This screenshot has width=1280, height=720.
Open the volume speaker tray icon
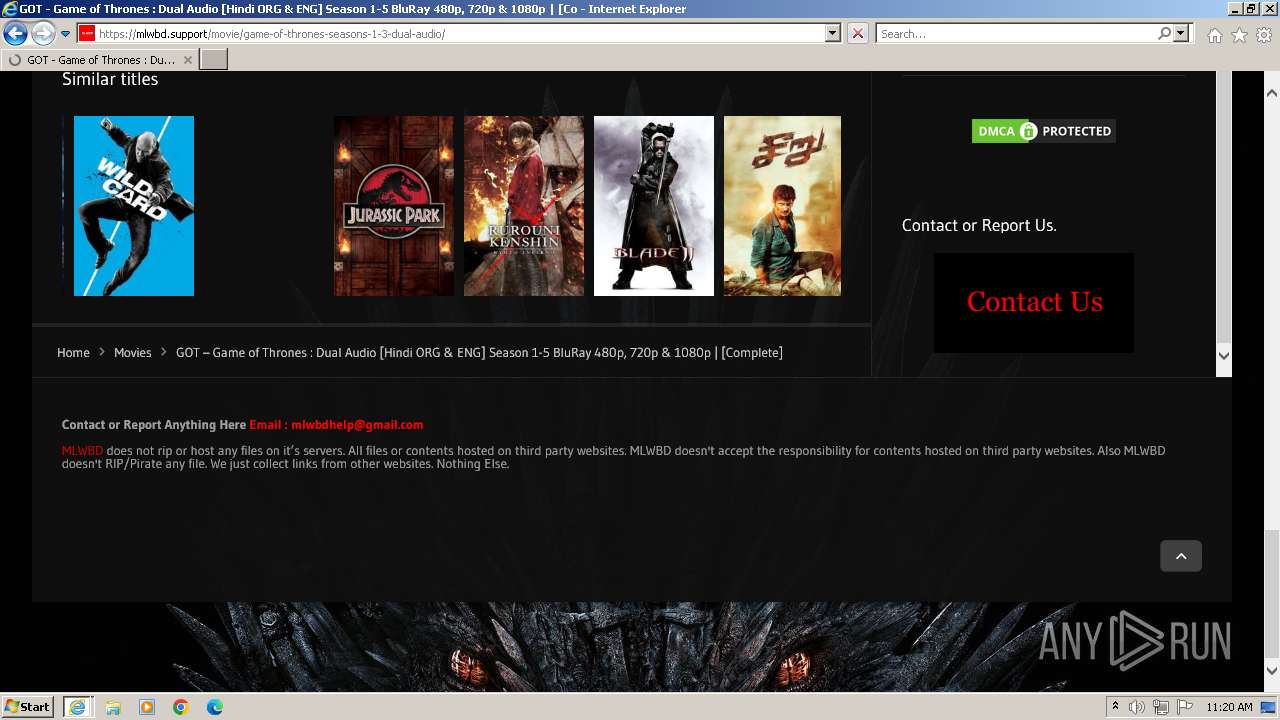click(x=1137, y=707)
